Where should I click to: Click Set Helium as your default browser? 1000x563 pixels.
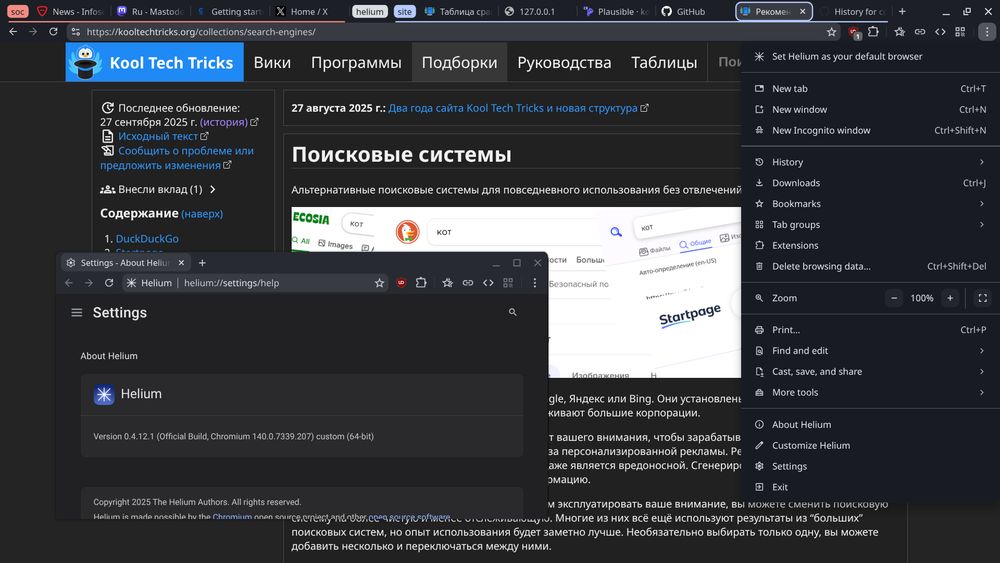(x=871, y=56)
